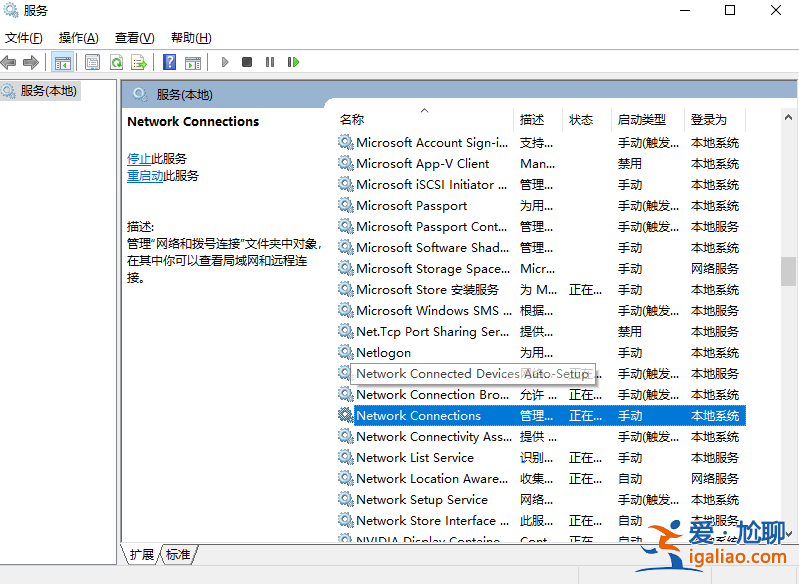Sort by the 名称 column header

[425, 120]
